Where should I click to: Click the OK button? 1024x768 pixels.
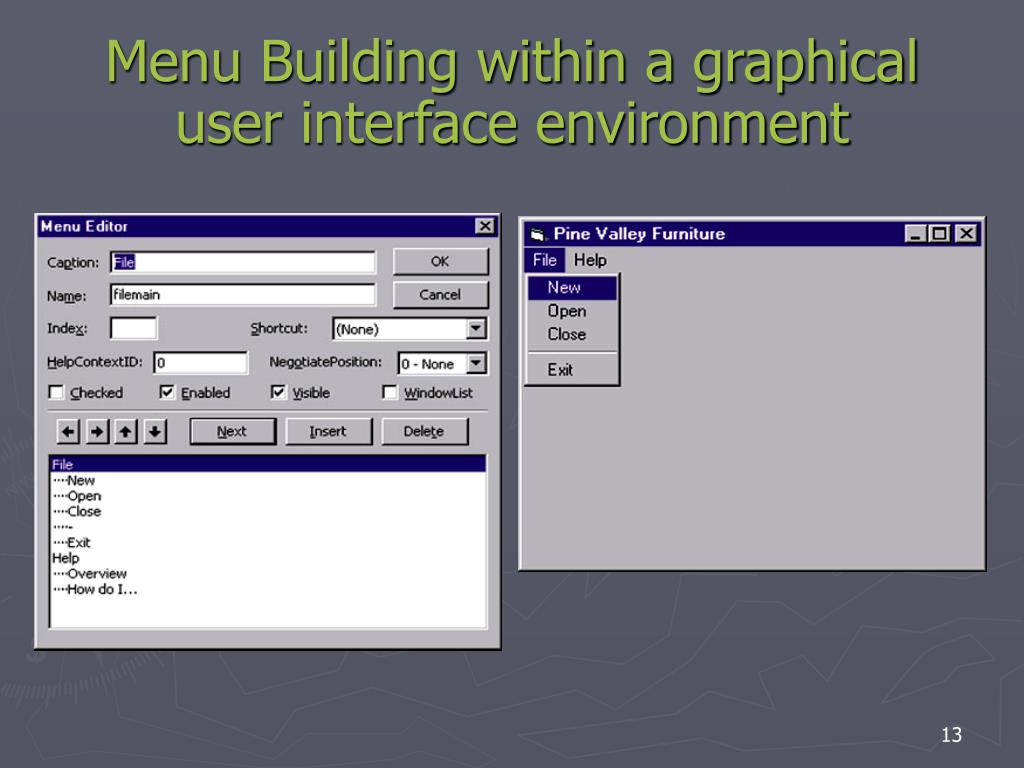pos(440,261)
